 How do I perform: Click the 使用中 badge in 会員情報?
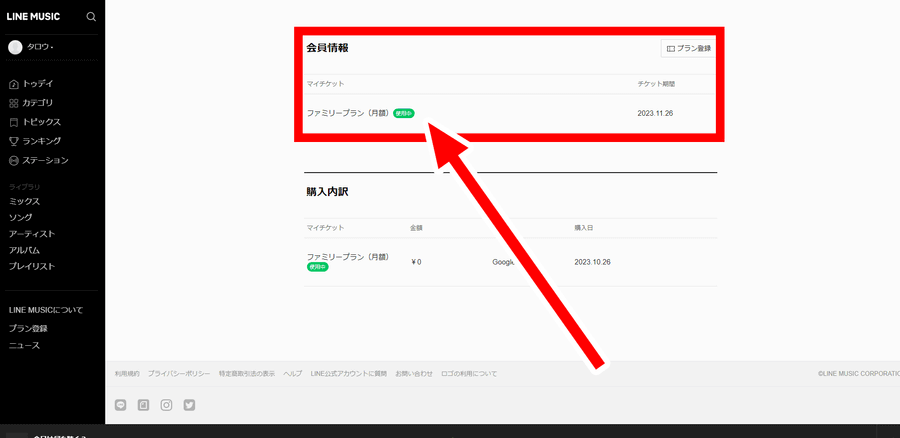[x=404, y=114]
